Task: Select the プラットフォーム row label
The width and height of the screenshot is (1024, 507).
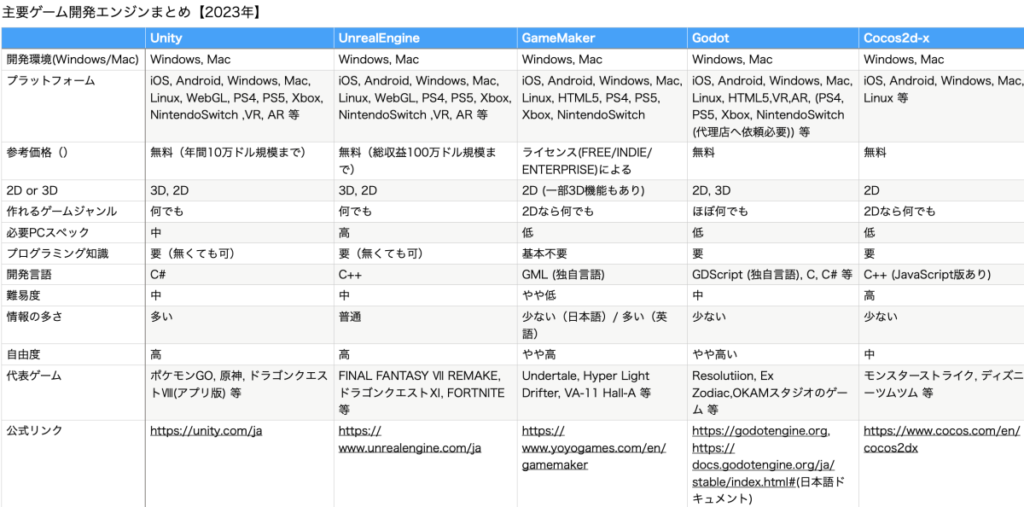Action: click(72, 106)
